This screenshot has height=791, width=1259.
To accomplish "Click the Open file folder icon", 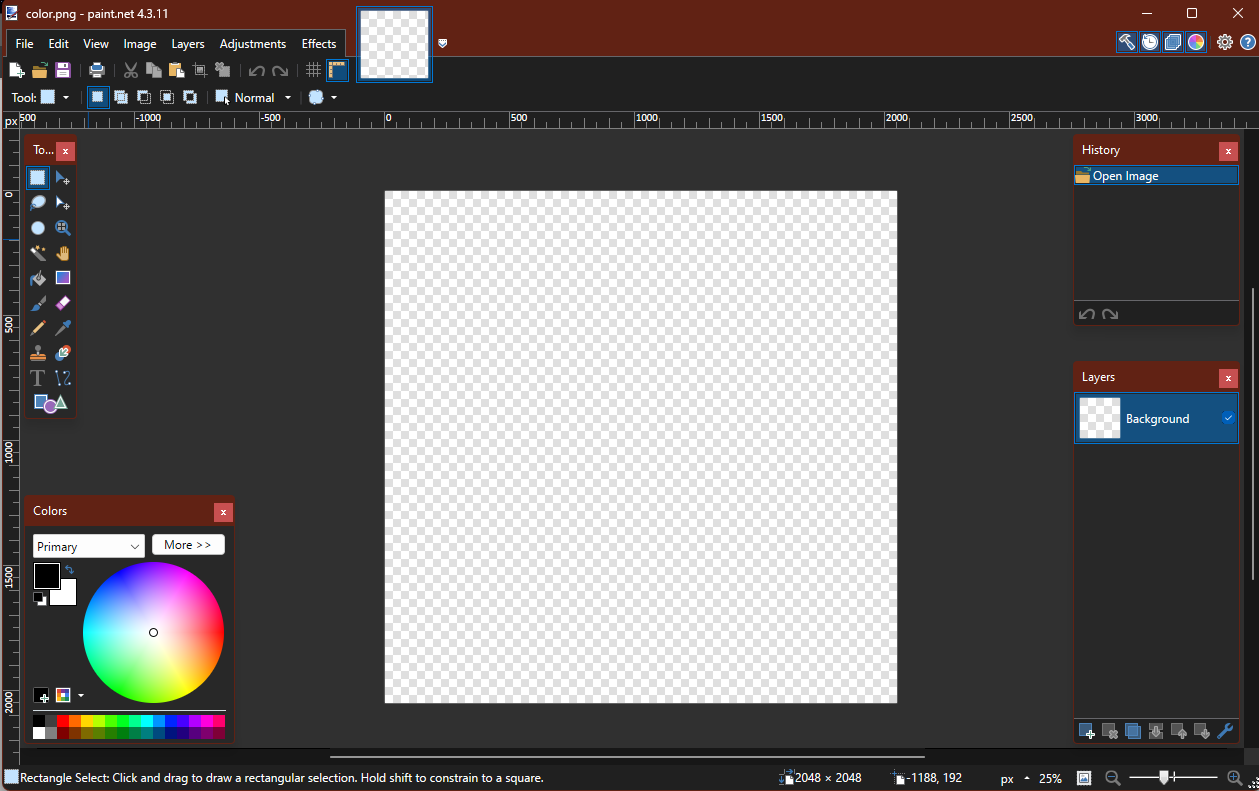I will [40, 70].
